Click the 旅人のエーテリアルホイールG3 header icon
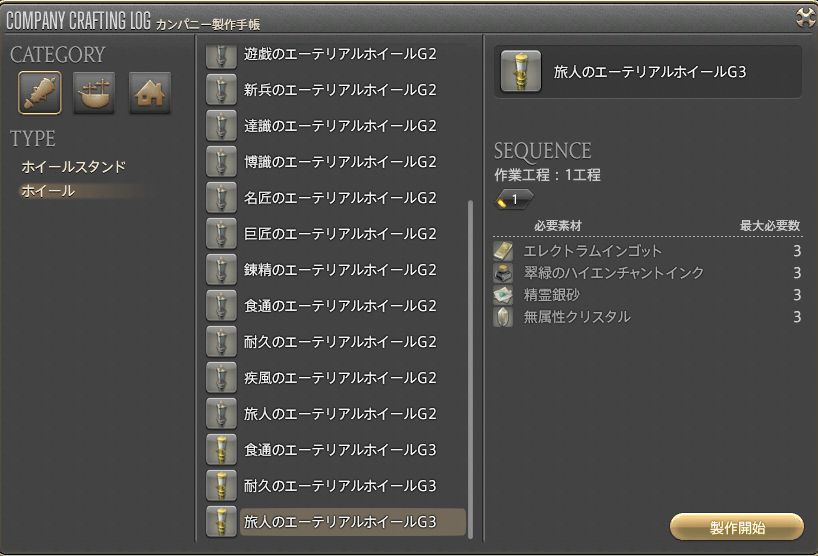This screenshot has width=818, height=556. pos(520,71)
